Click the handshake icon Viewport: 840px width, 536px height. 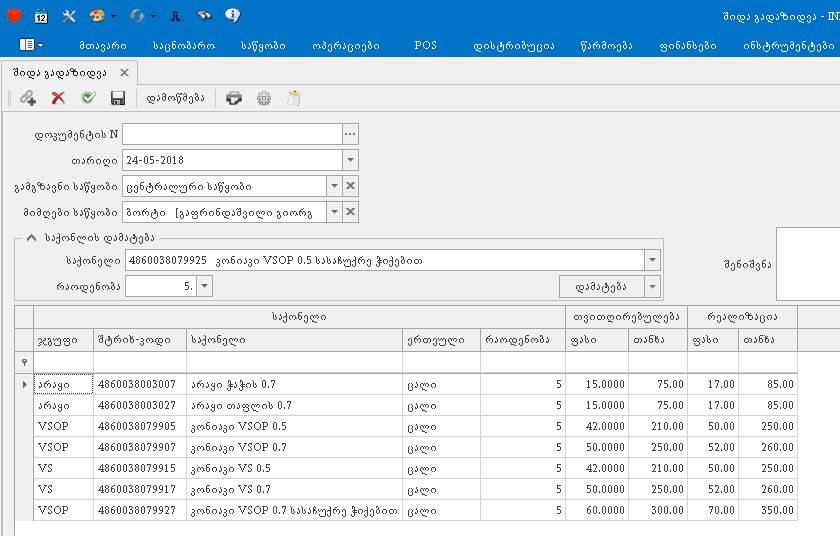(205, 16)
